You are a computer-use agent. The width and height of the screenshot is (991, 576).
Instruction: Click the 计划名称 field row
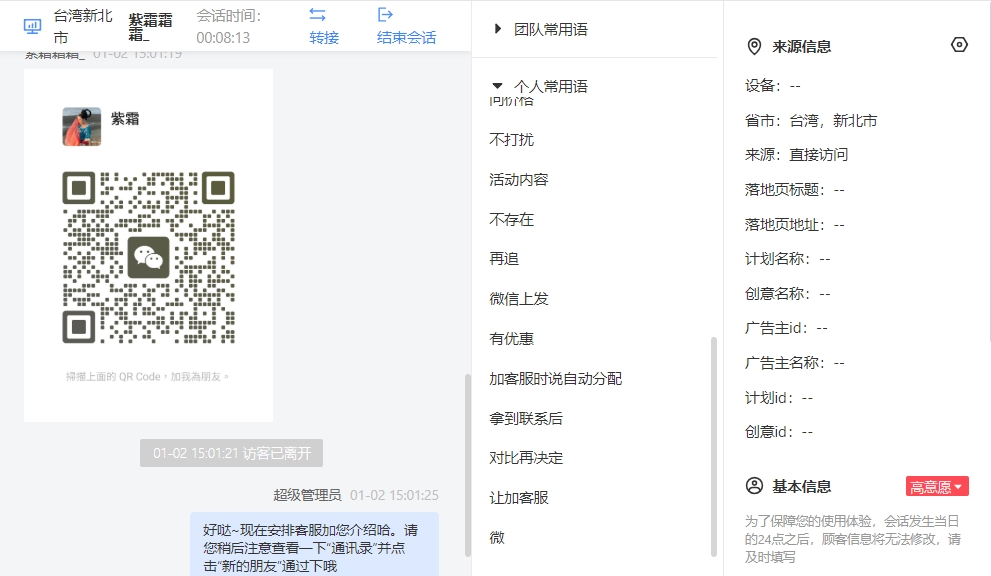click(787, 258)
